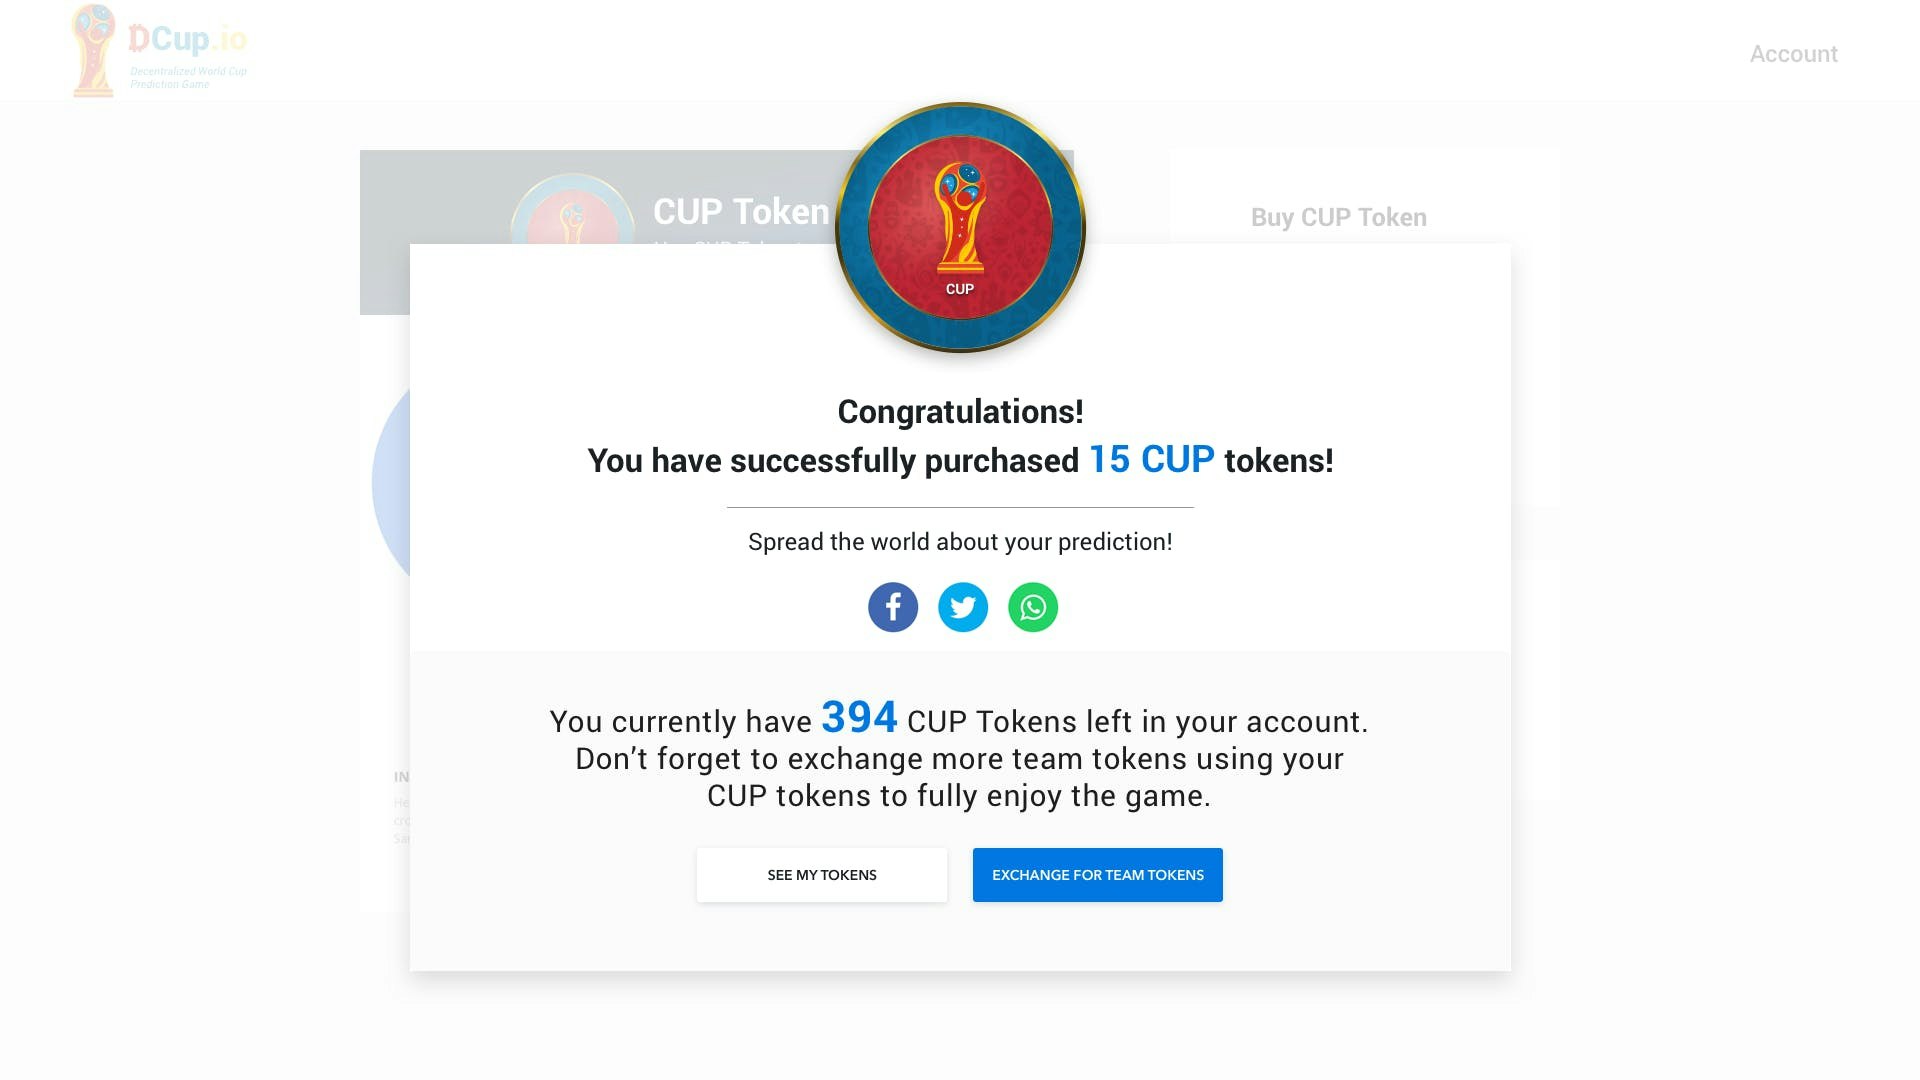This screenshot has width=1920, height=1080.
Task: Select the Buy CUP Token heading
Action: (x=1338, y=217)
